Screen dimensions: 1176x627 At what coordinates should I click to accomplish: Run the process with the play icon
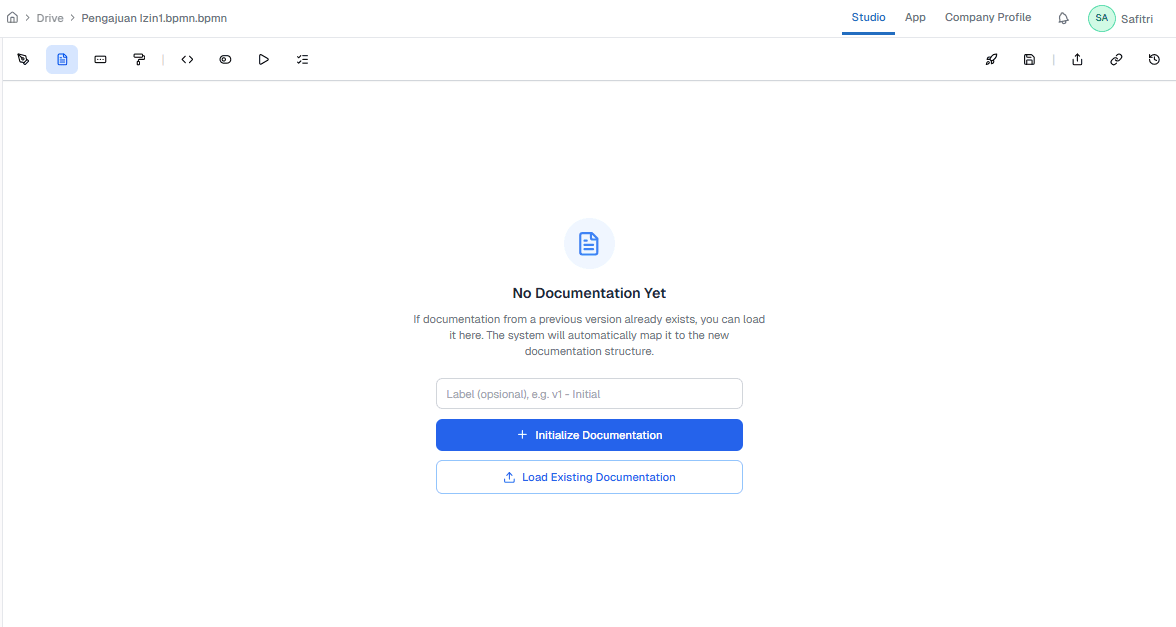click(x=263, y=59)
